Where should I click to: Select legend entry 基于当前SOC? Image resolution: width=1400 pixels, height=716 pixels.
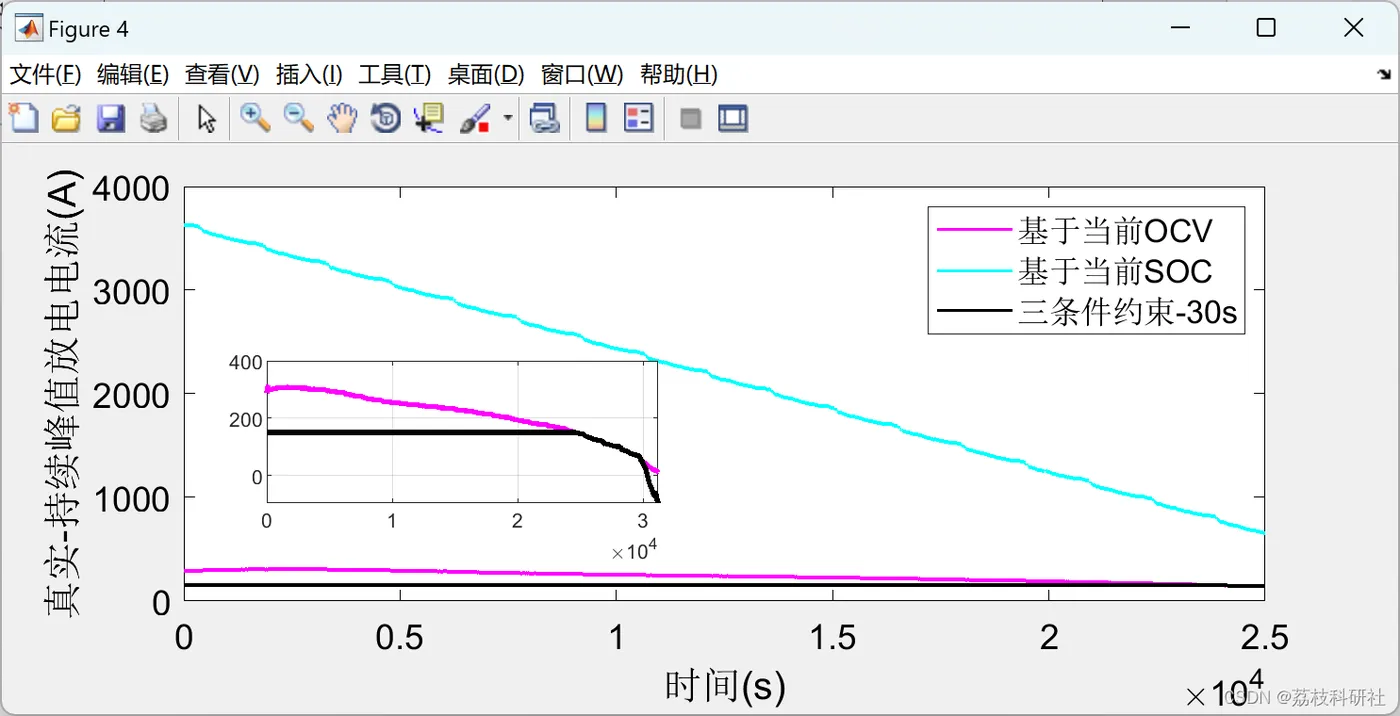coord(1115,271)
